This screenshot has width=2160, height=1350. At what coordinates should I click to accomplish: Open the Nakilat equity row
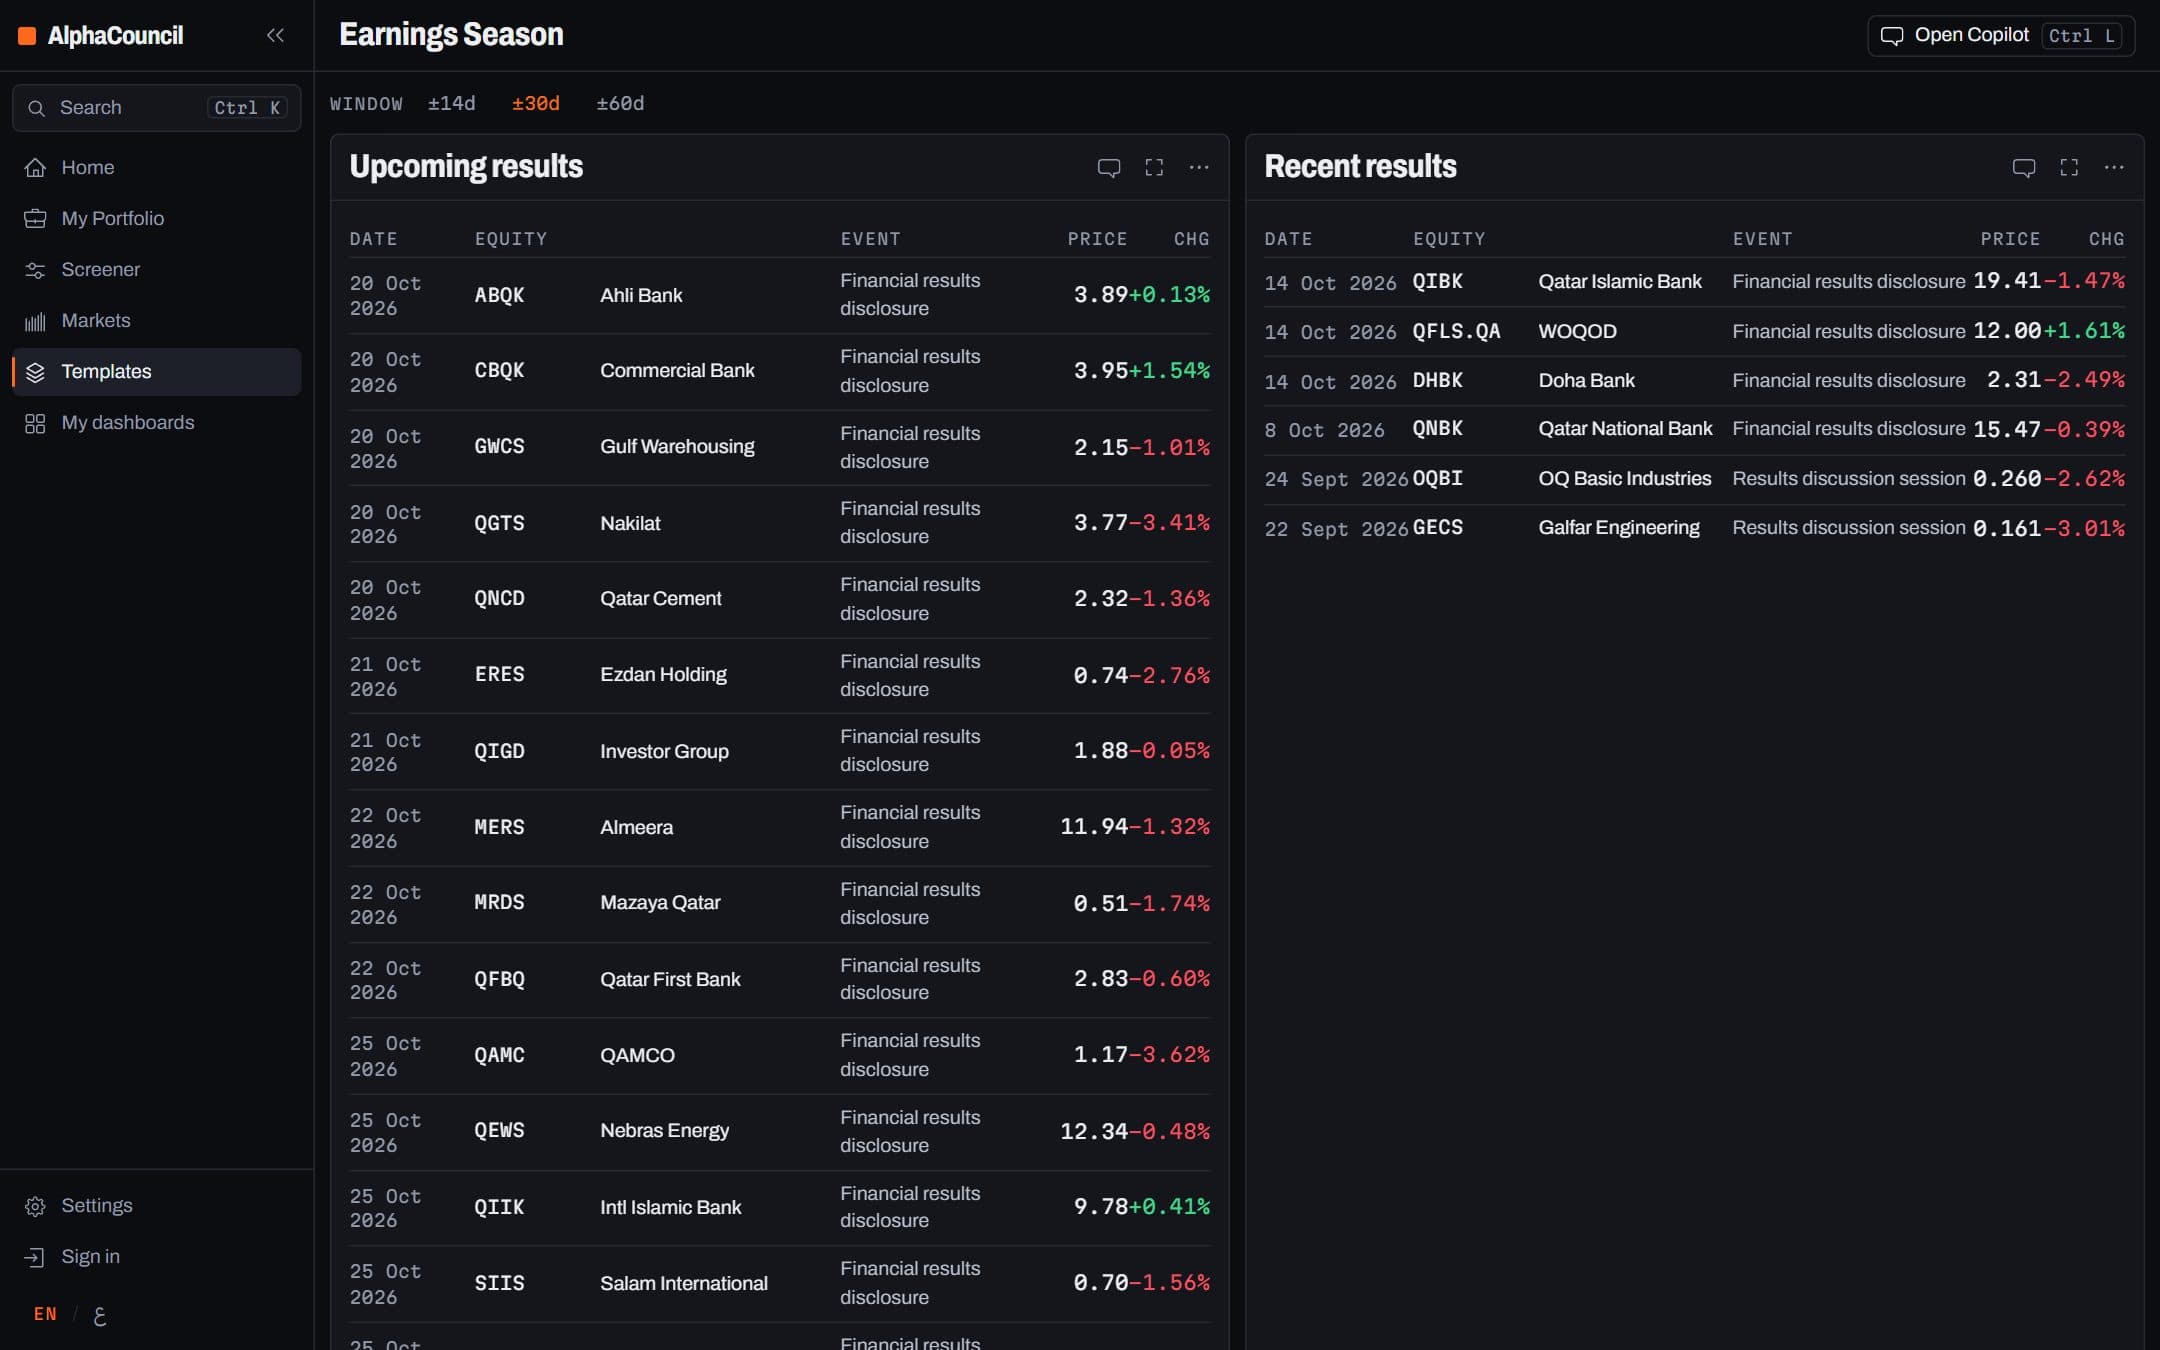pos(779,523)
